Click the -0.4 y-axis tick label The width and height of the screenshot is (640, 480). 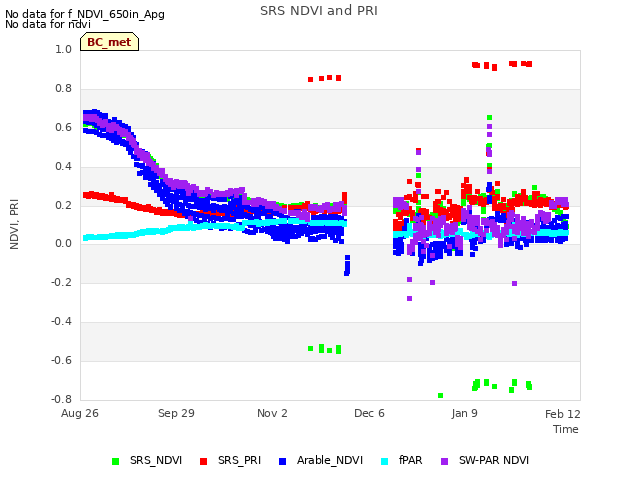(61, 322)
